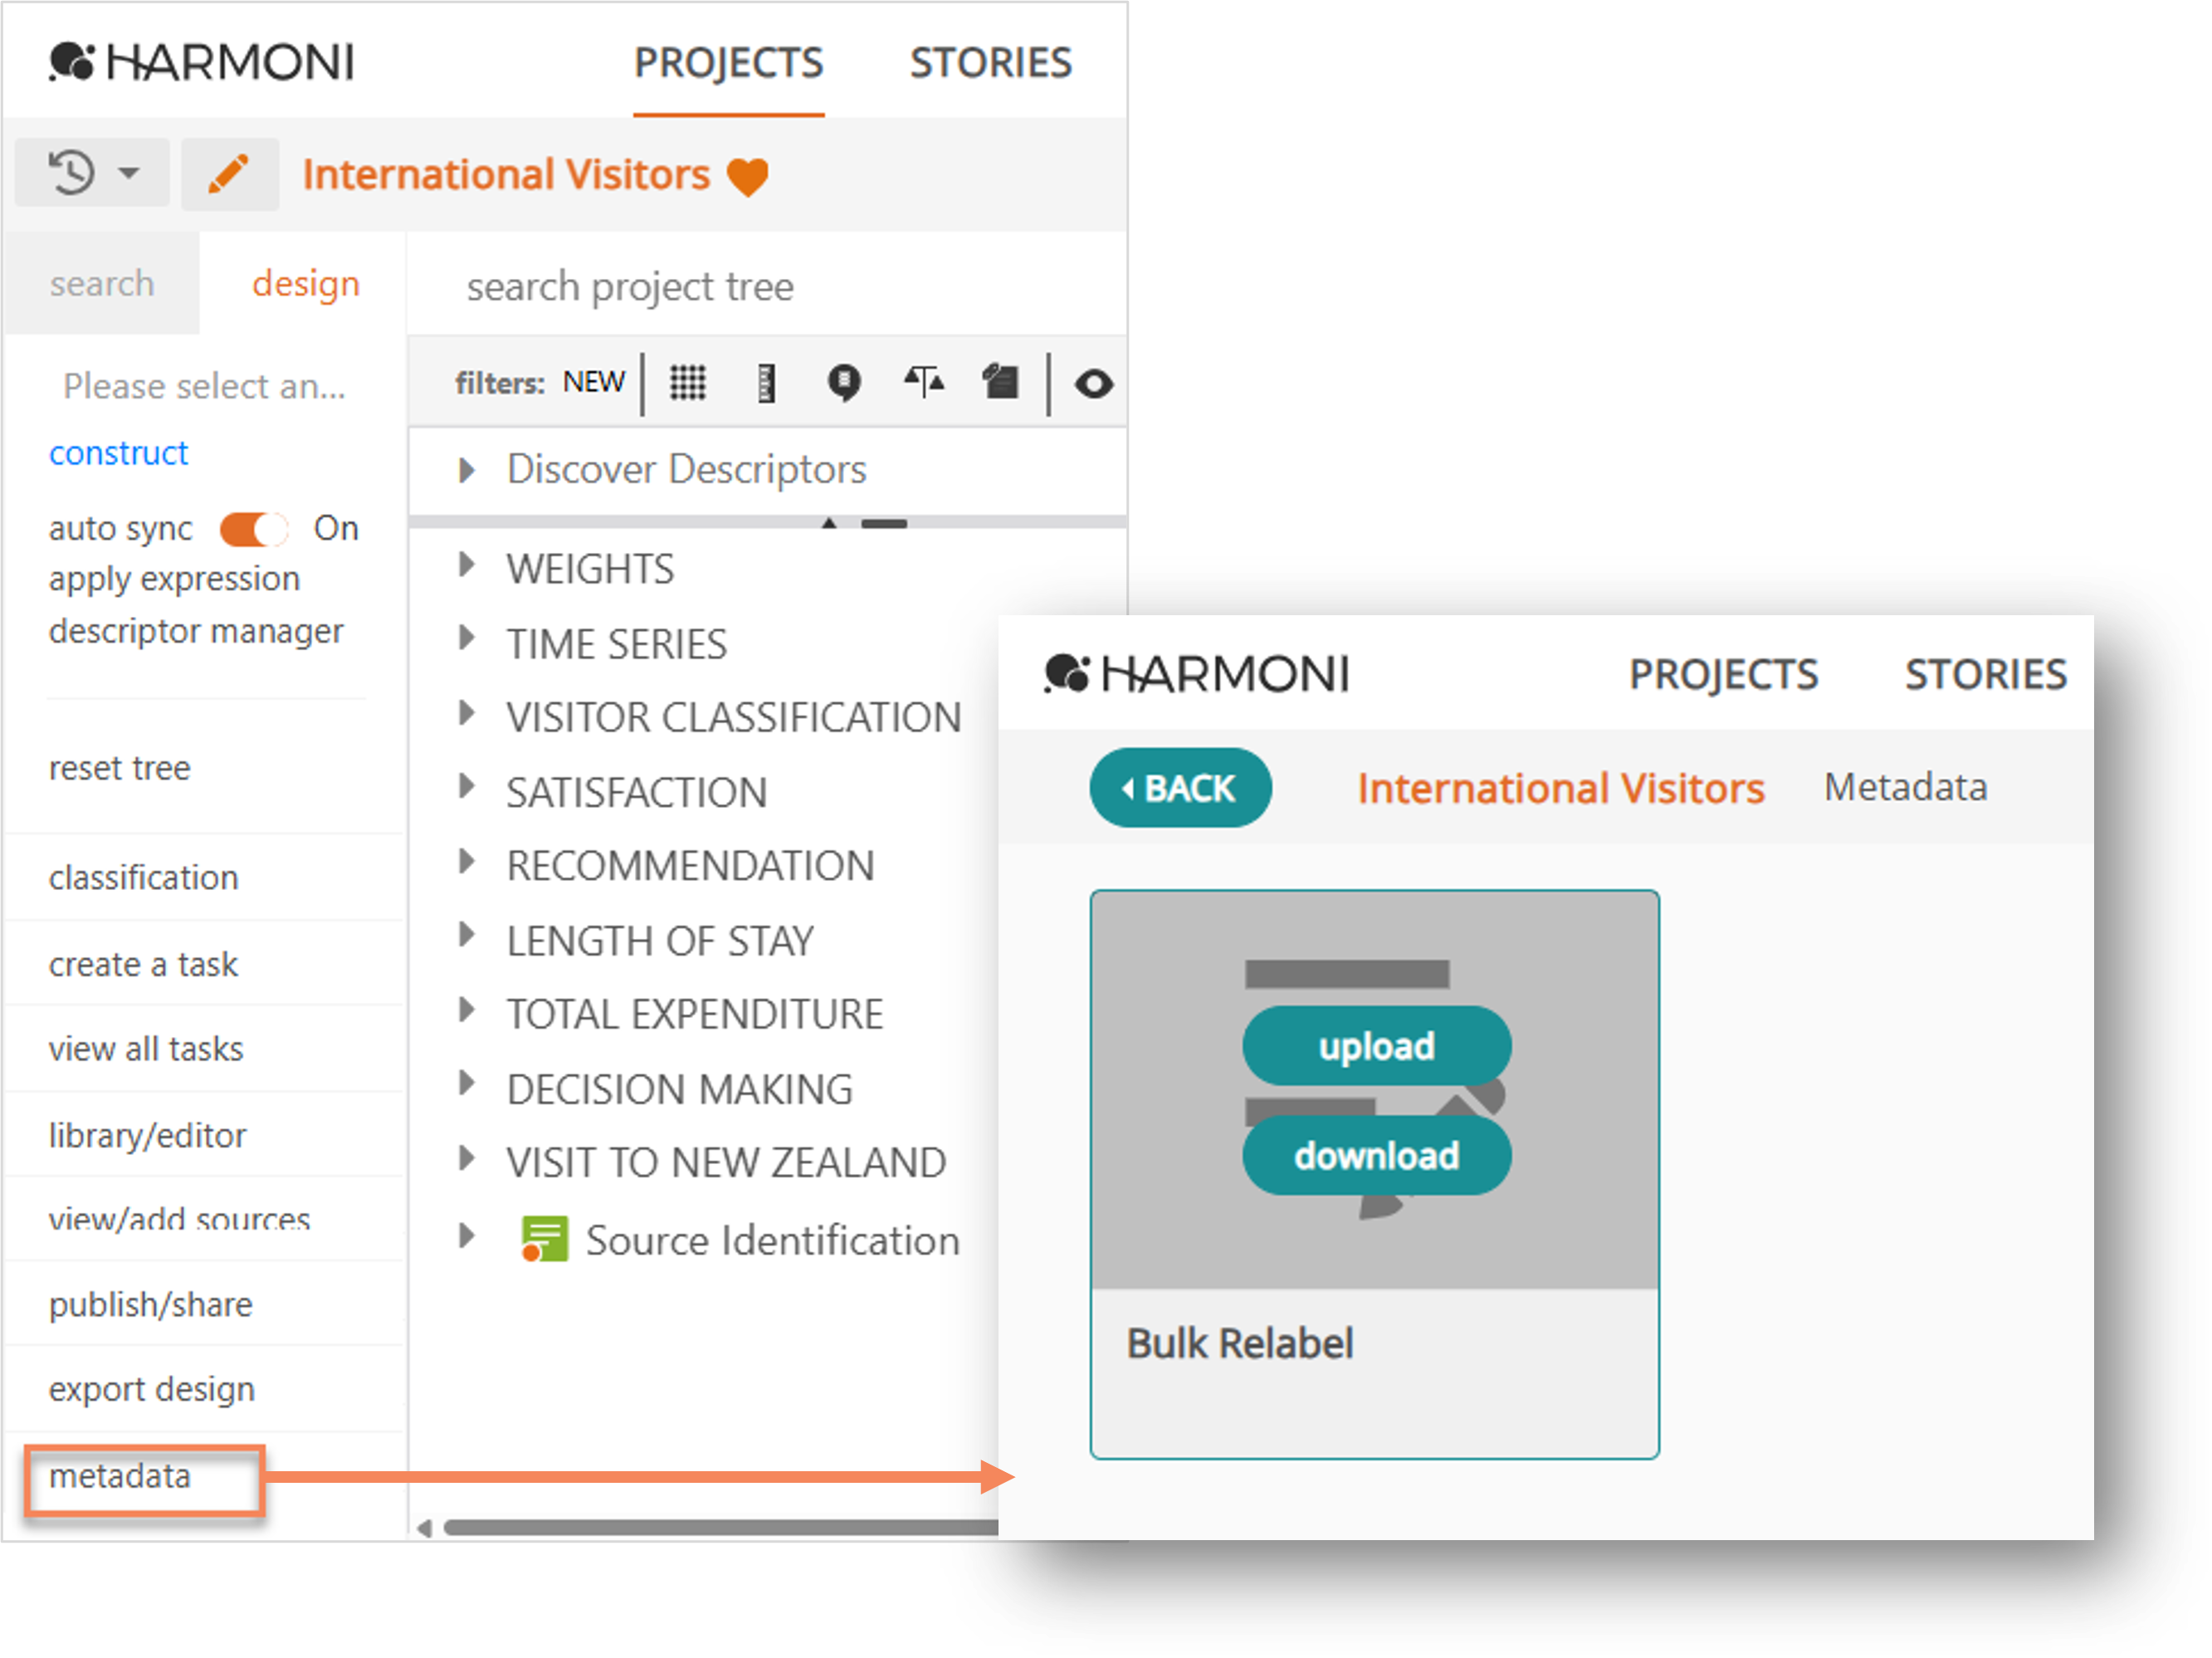2212x1658 pixels.
Task: Click the NEW filter label
Action: [x=593, y=382]
